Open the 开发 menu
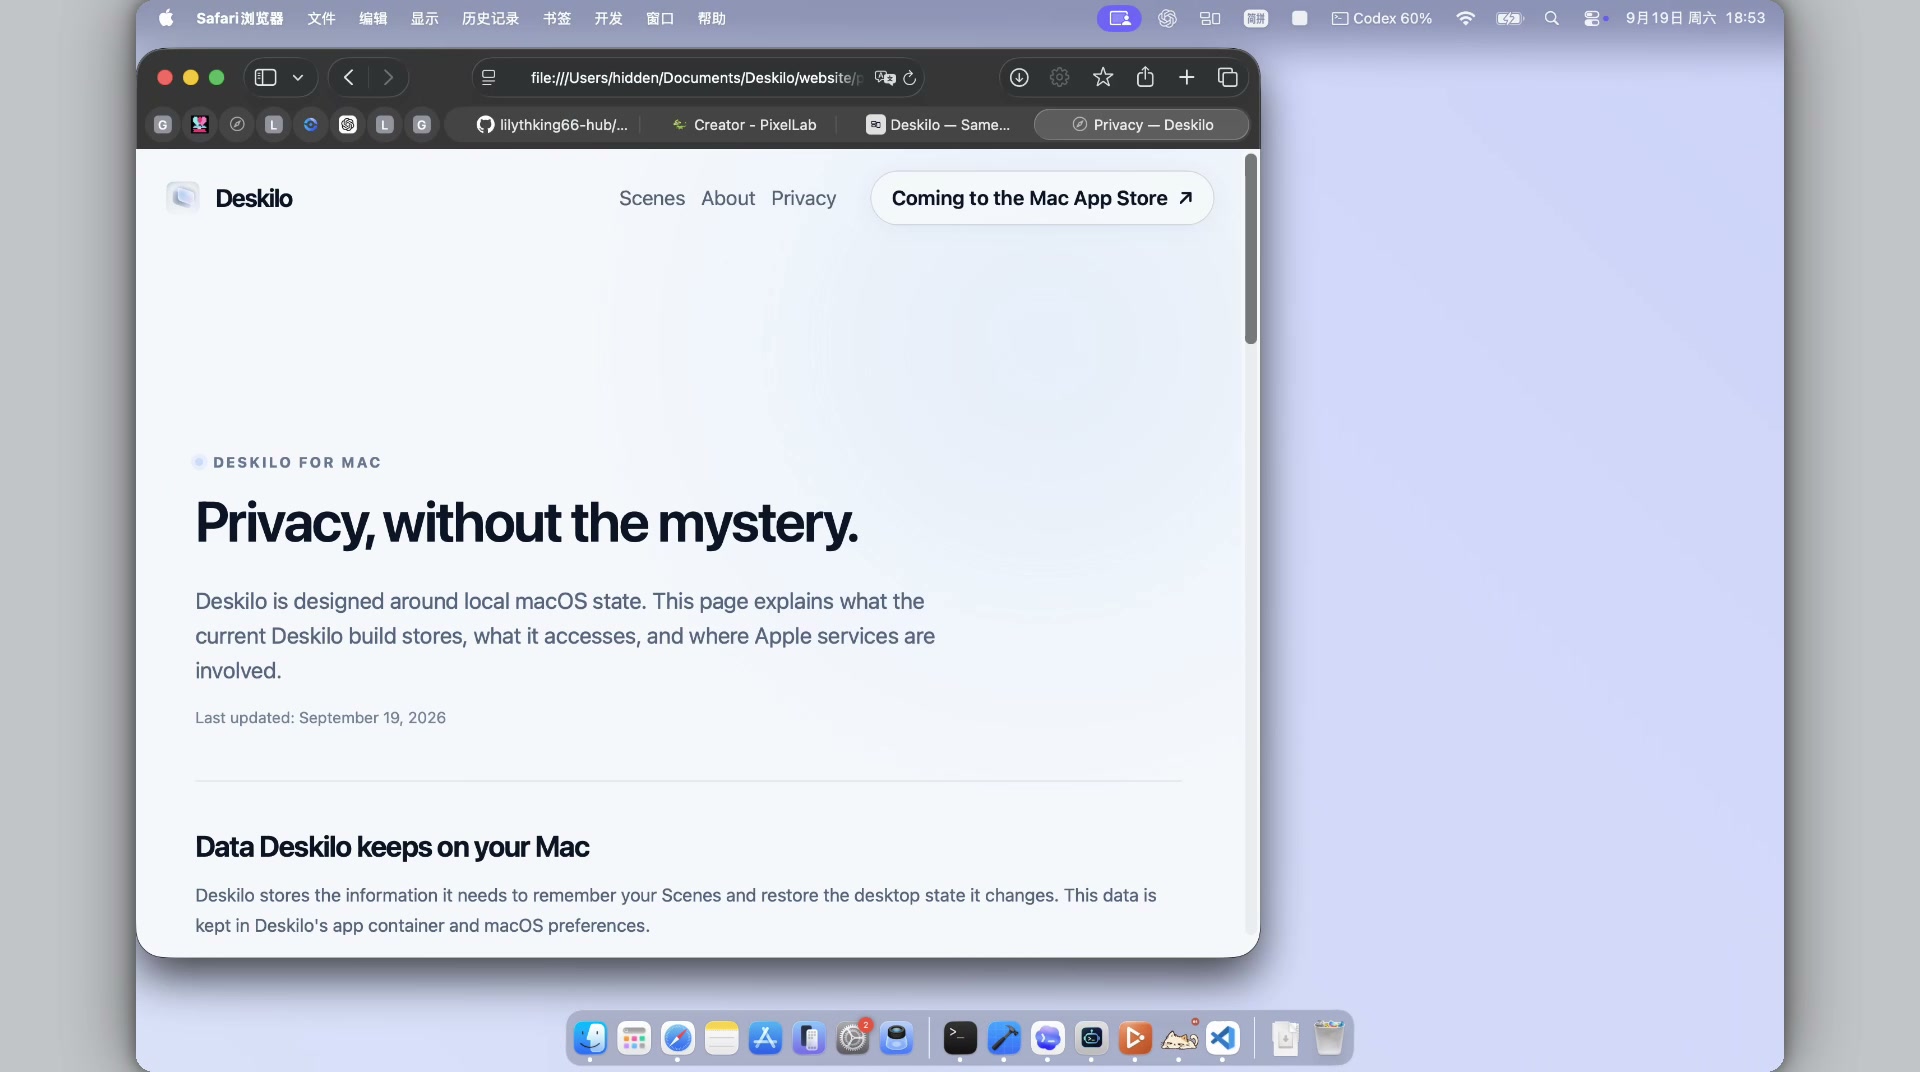This screenshot has height=1072, width=1920. [608, 18]
